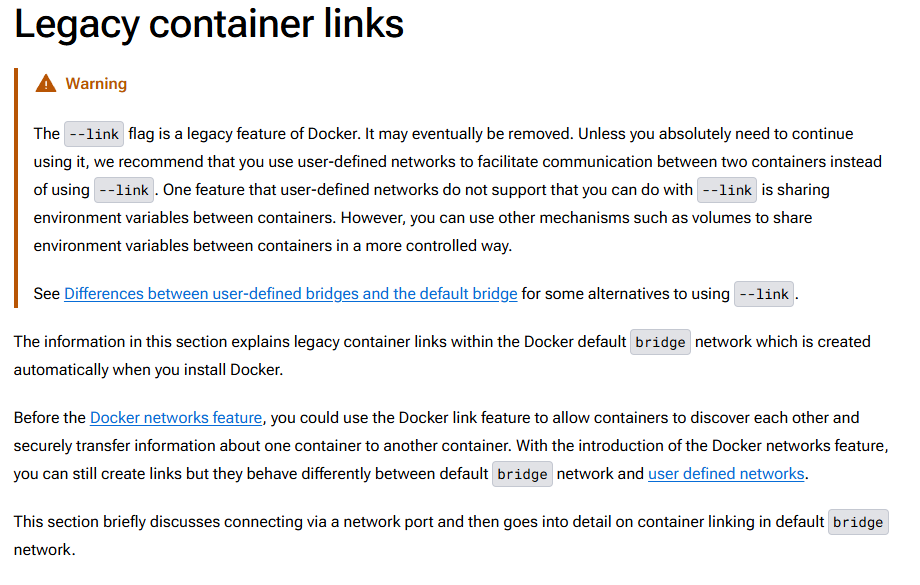
Task: Click the line "environment variables between containers in a more controlled way"
Action: tap(273, 246)
